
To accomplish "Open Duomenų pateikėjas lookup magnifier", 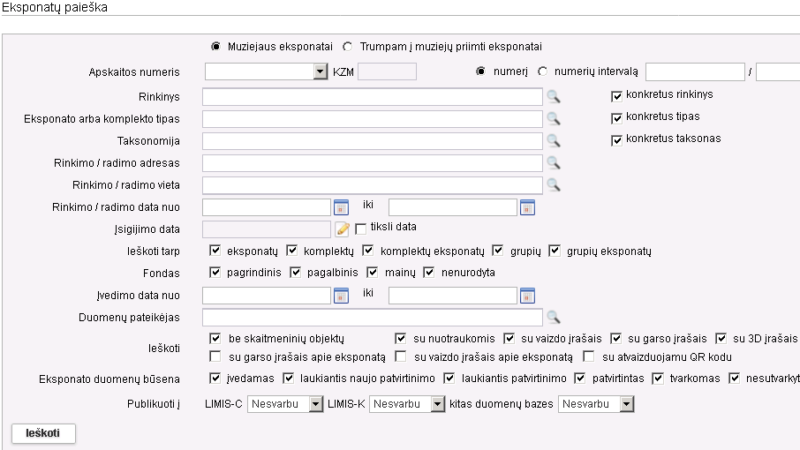I will pos(554,317).
